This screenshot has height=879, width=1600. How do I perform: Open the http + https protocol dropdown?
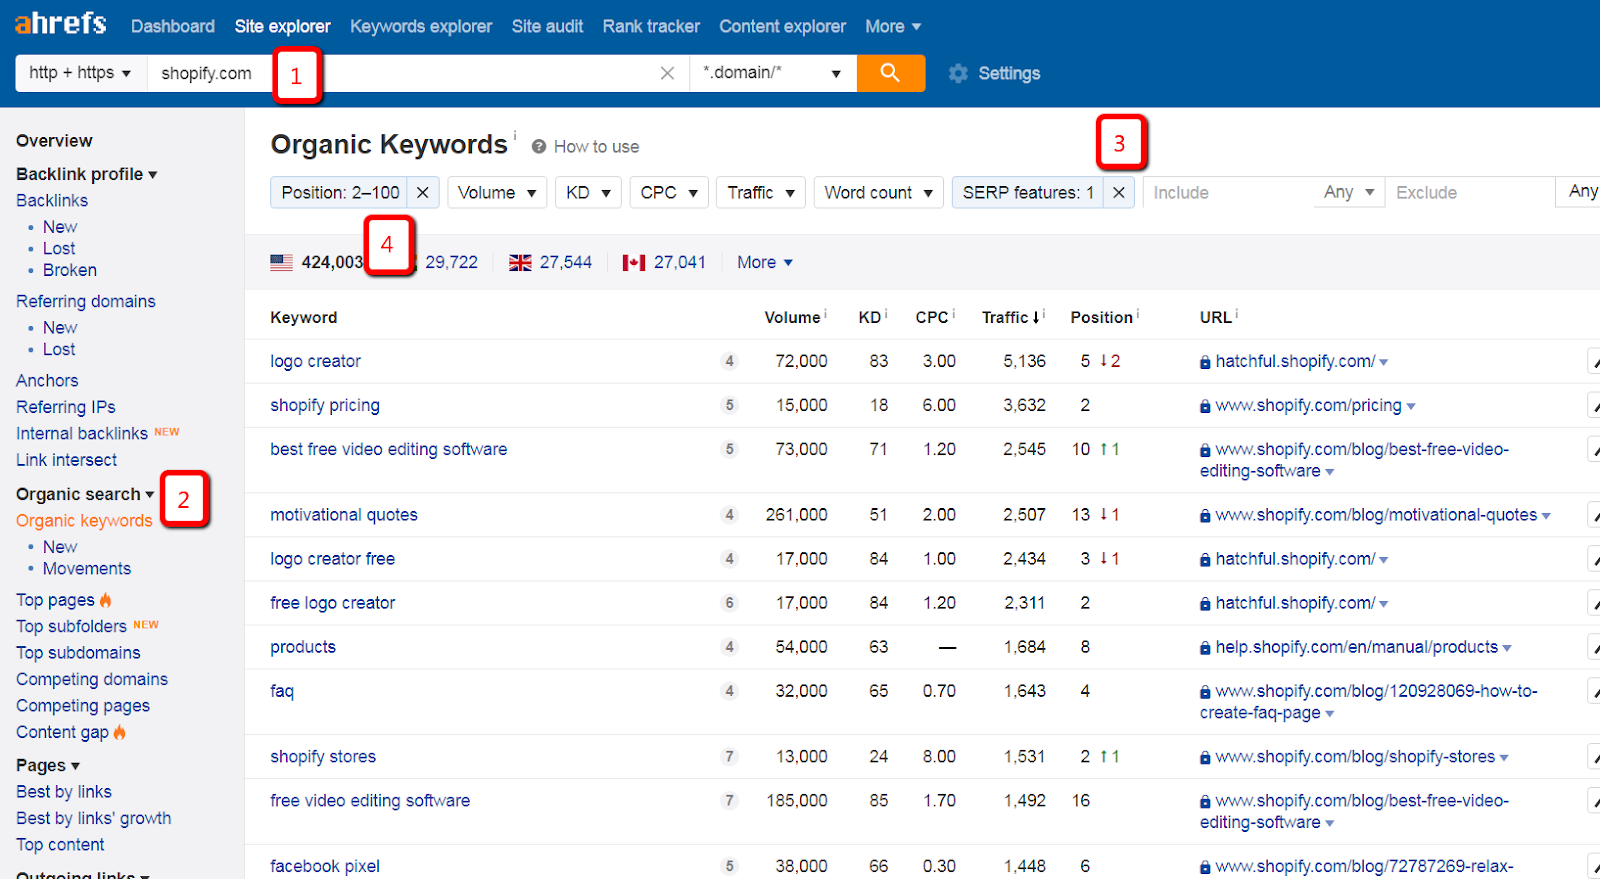80,73
